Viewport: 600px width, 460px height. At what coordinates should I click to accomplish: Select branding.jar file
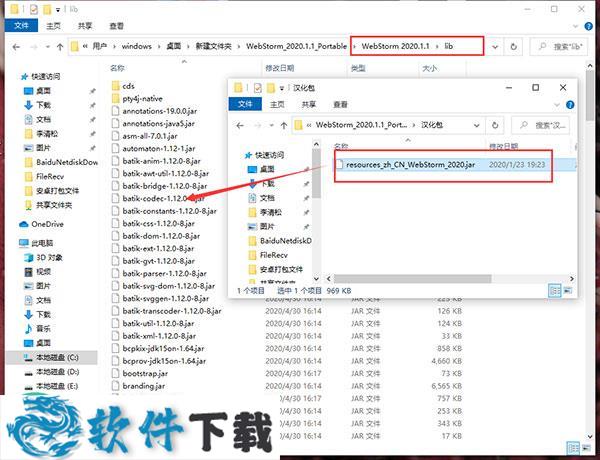pos(143,386)
